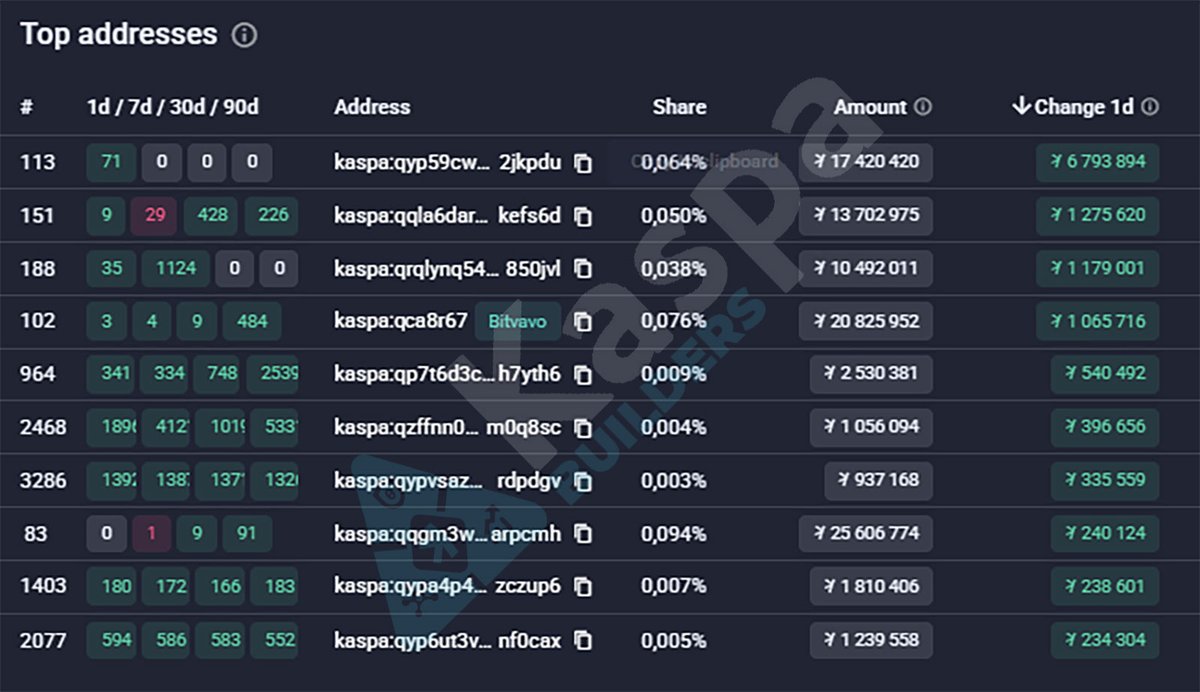Copy address kaspa:qrqlynq54... 850jvl
This screenshot has width=1200, height=692.
(583, 269)
